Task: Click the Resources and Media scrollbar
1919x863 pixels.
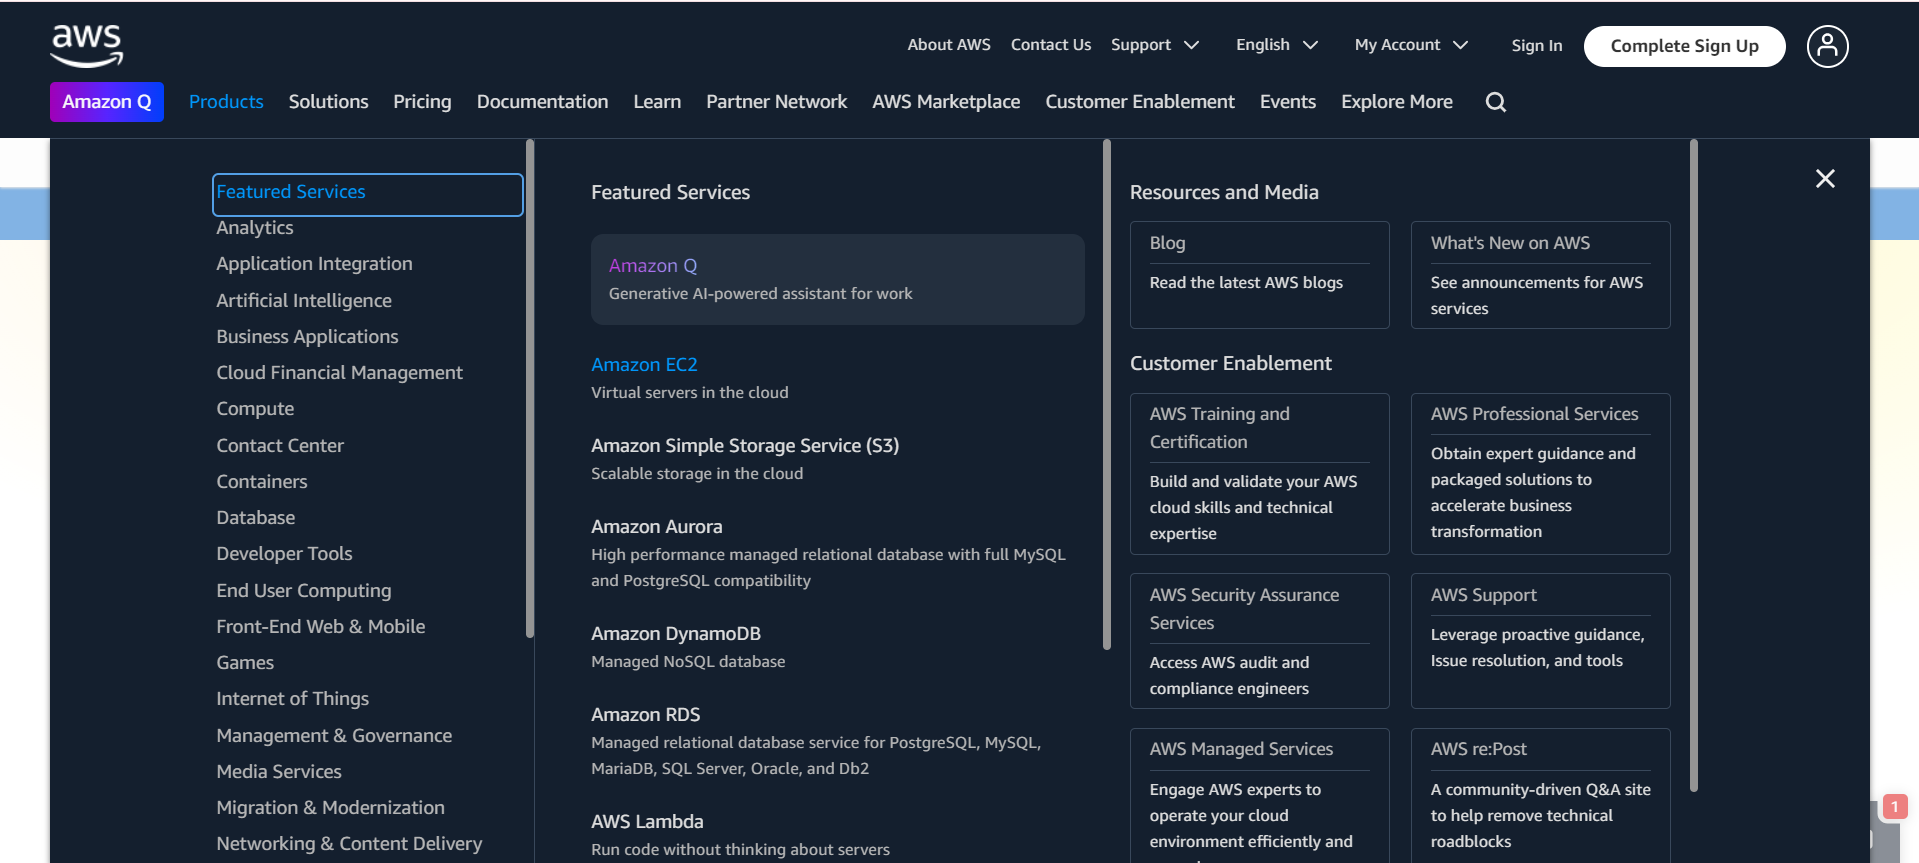Action: pos(1694,466)
